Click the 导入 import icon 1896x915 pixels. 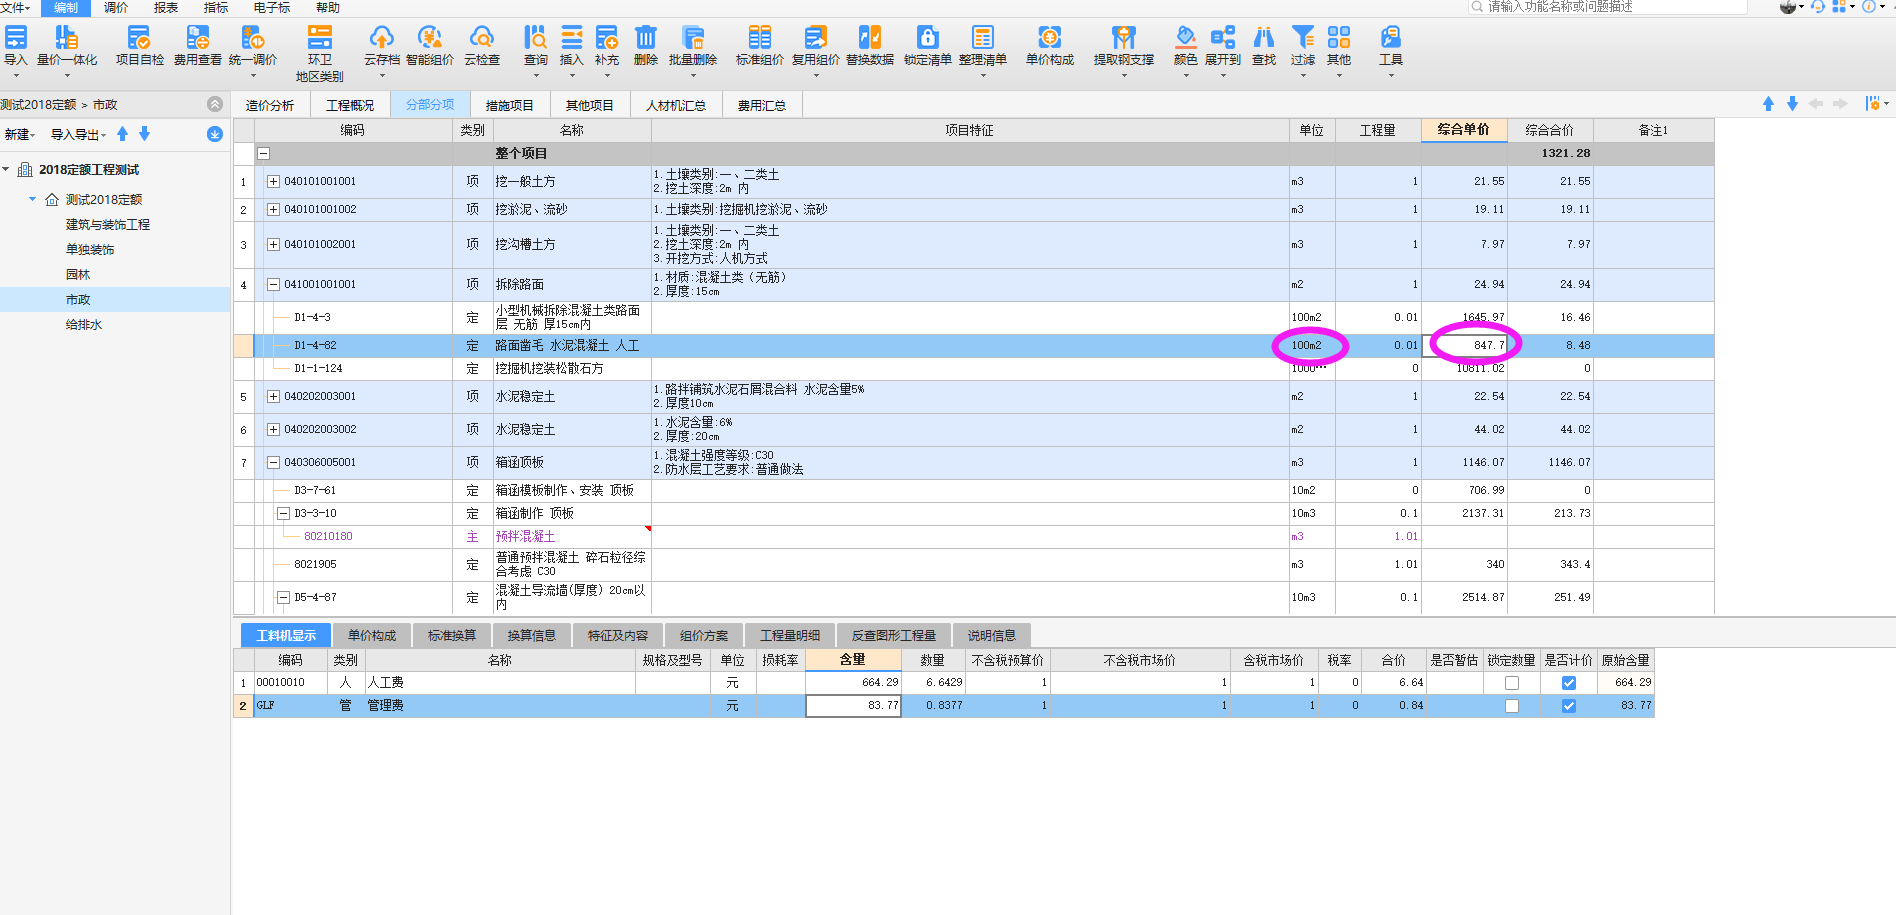[x=15, y=38]
